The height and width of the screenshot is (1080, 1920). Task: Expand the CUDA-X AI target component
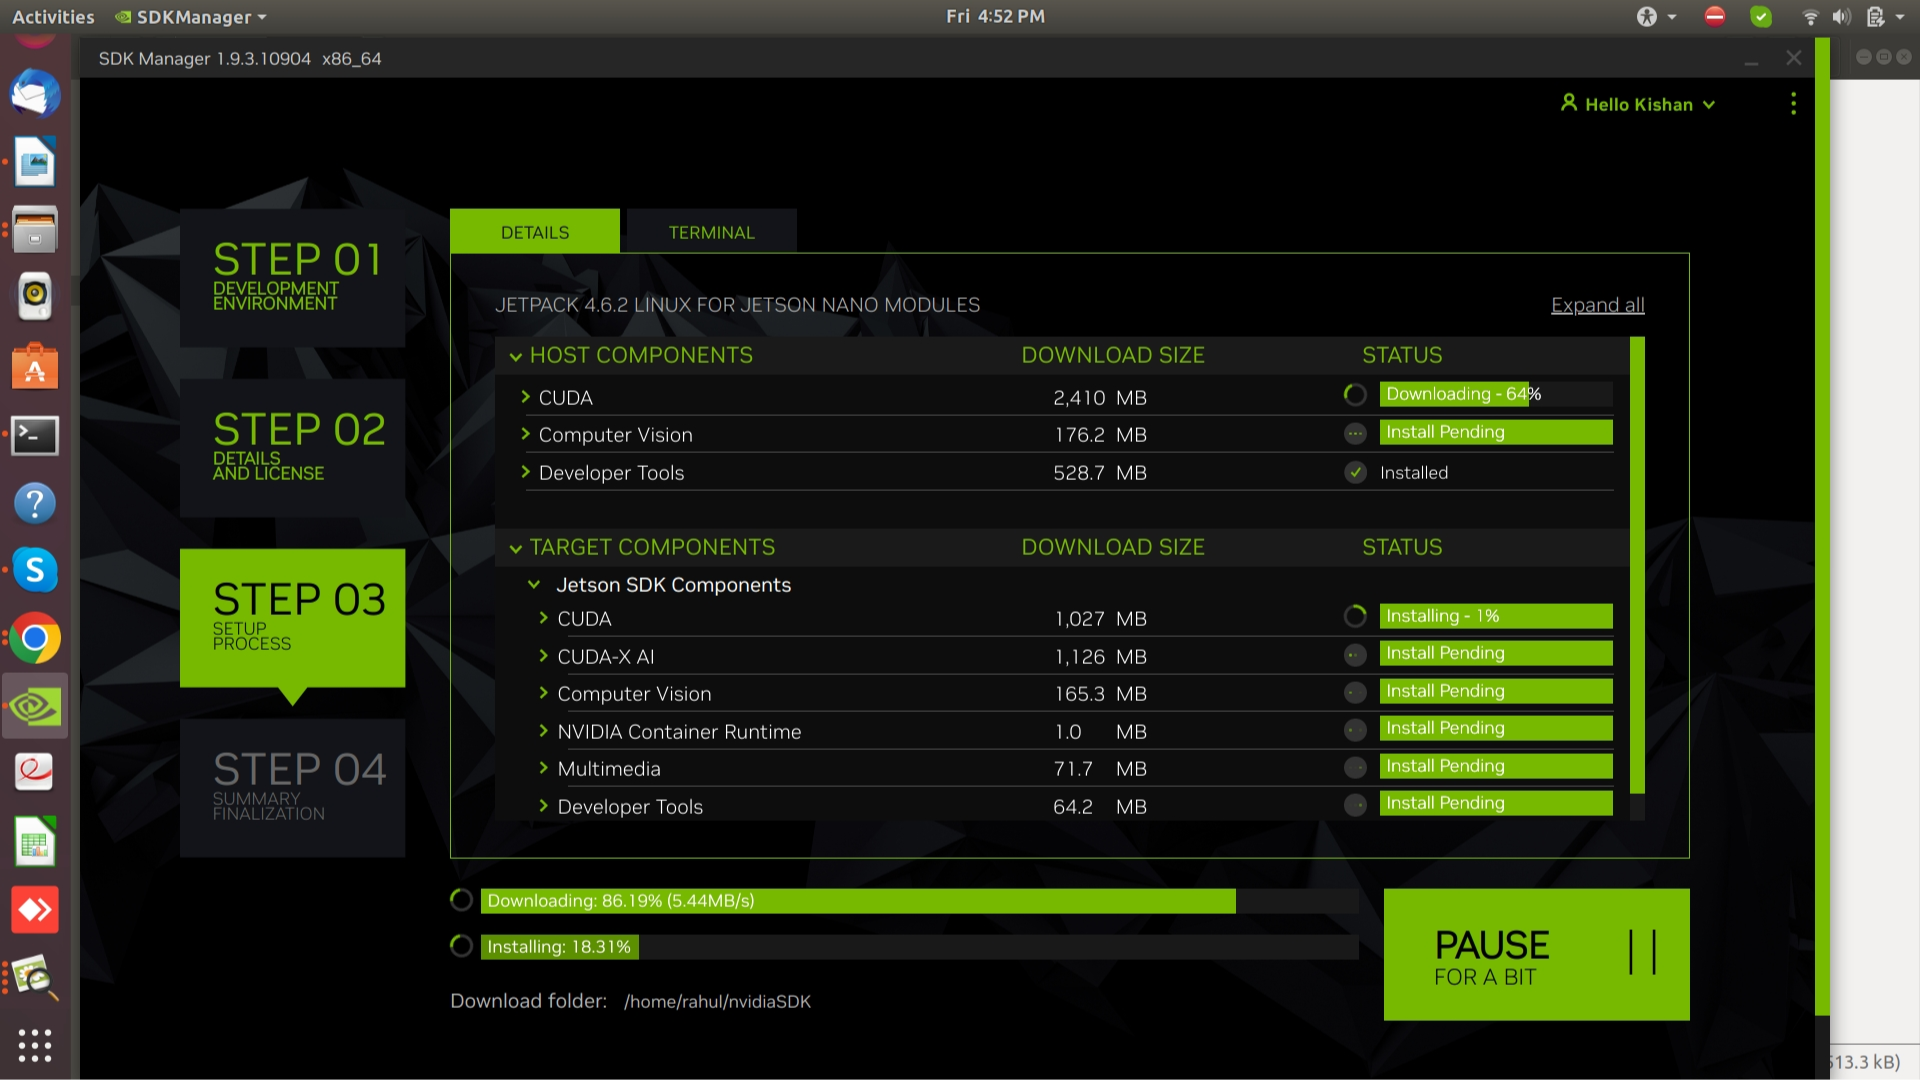pyautogui.click(x=544, y=656)
